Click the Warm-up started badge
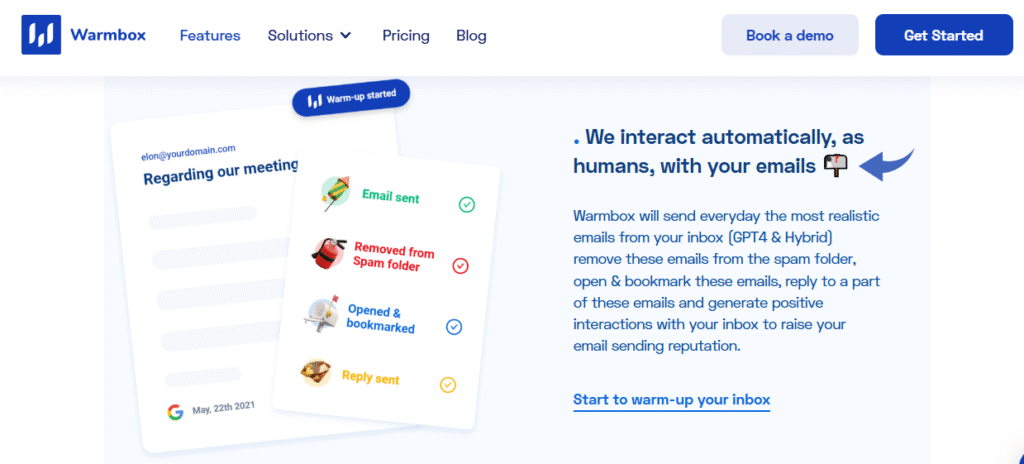The image size is (1024, 464). (x=351, y=98)
